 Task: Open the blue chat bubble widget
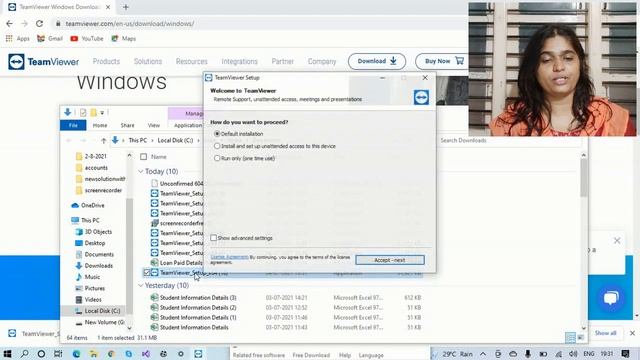click(611, 298)
